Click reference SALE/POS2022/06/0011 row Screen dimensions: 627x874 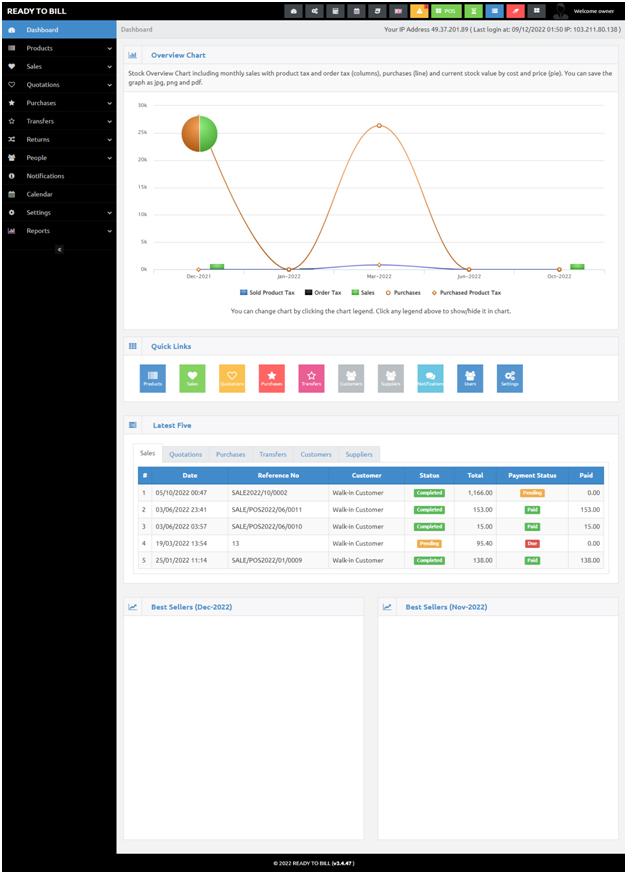pos(371,509)
